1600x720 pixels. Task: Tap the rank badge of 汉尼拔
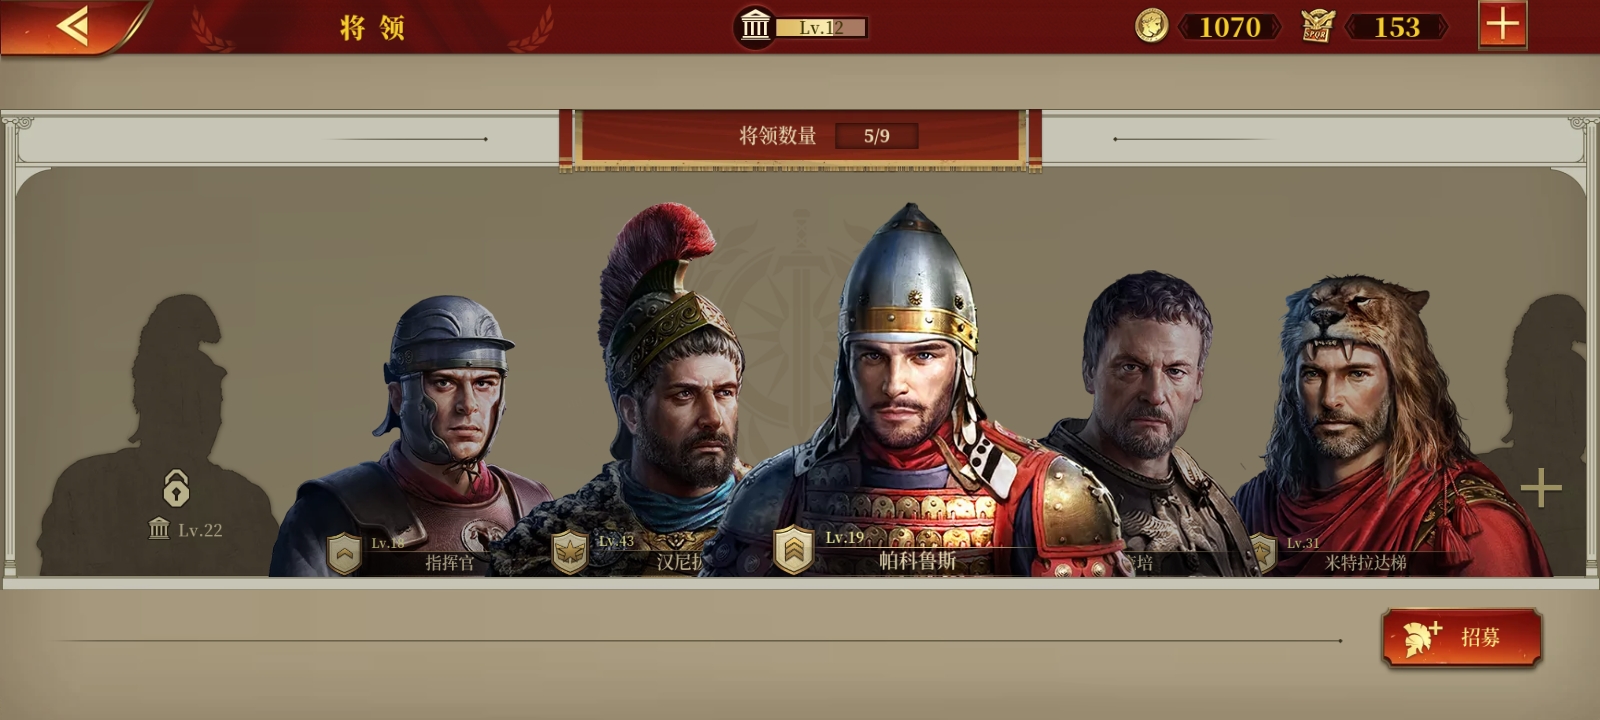click(x=570, y=552)
